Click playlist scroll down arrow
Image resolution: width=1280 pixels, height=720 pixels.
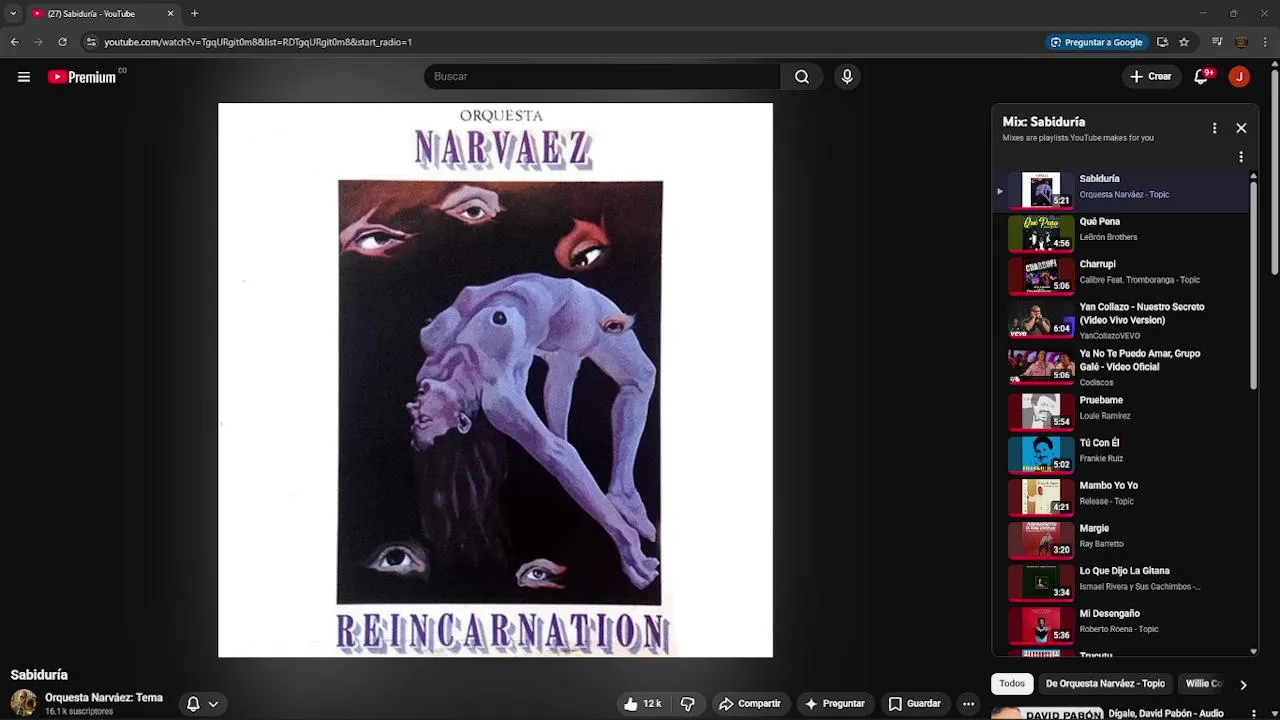coord(1253,652)
